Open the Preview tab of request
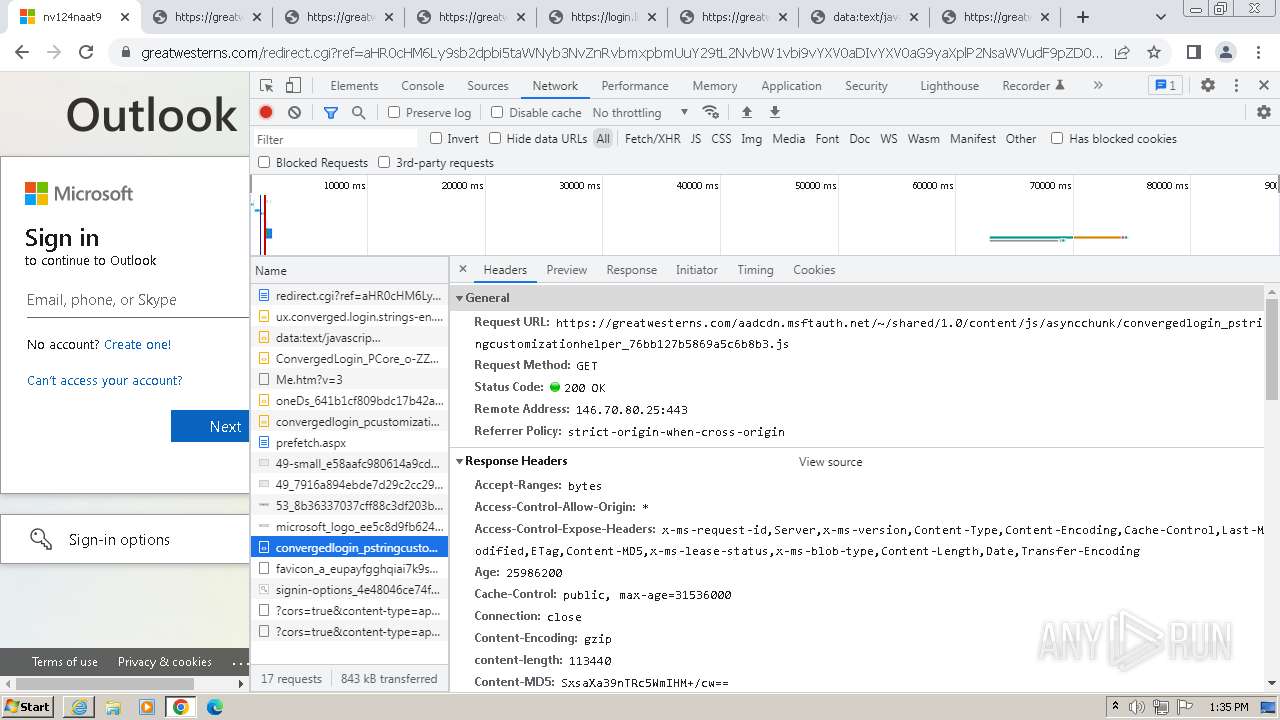This screenshot has width=1280, height=720. click(x=567, y=270)
